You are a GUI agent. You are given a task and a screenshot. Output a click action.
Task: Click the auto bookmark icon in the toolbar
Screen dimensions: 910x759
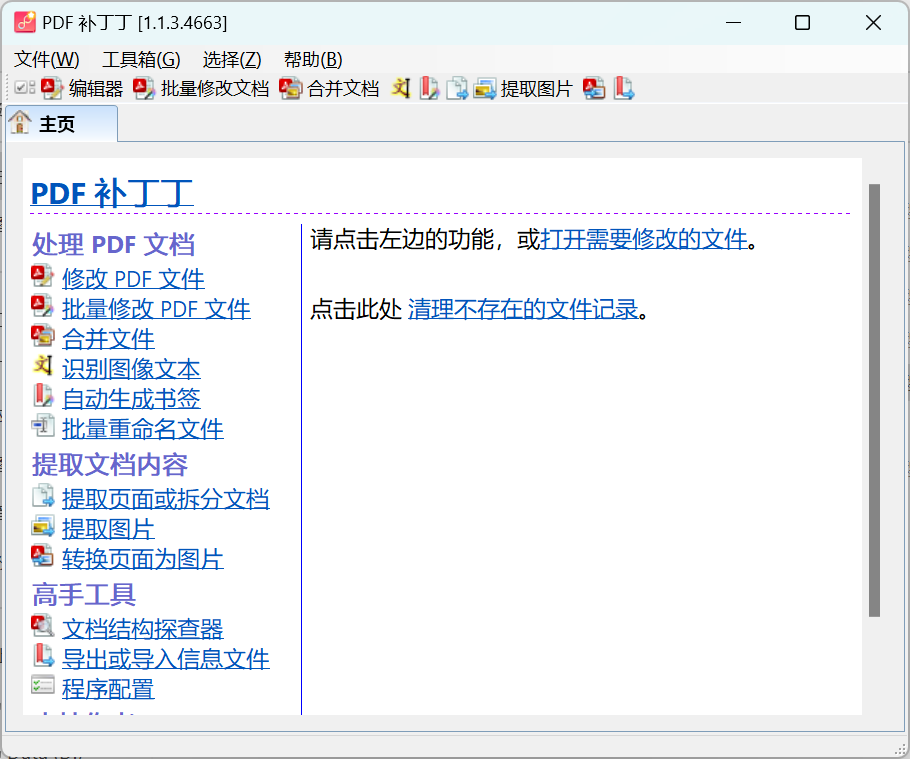(429, 89)
